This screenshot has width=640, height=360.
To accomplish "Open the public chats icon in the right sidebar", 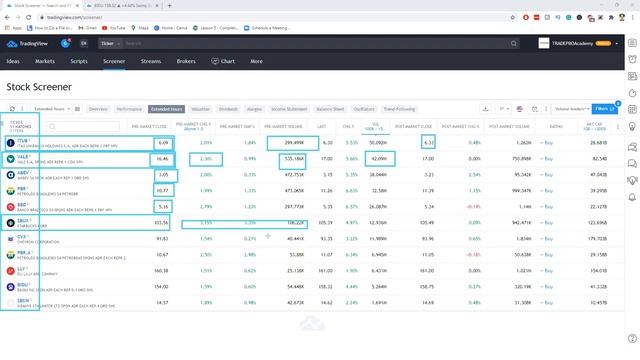I will click(632, 147).
